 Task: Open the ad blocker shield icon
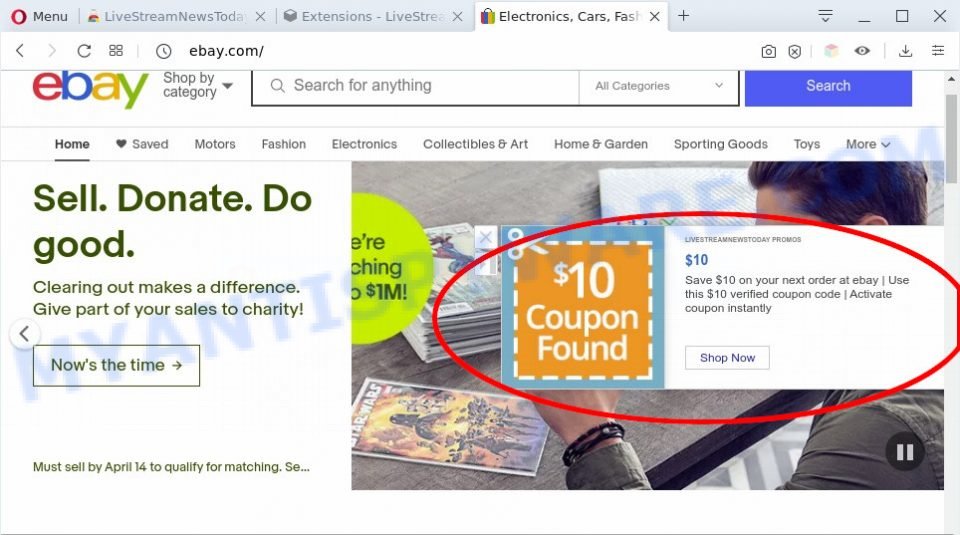click(795, 51)
